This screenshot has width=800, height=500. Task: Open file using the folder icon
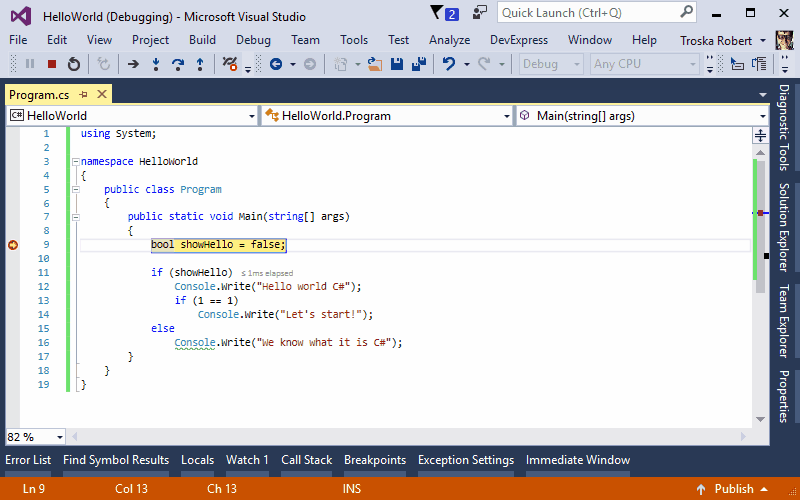click(375, 64)
